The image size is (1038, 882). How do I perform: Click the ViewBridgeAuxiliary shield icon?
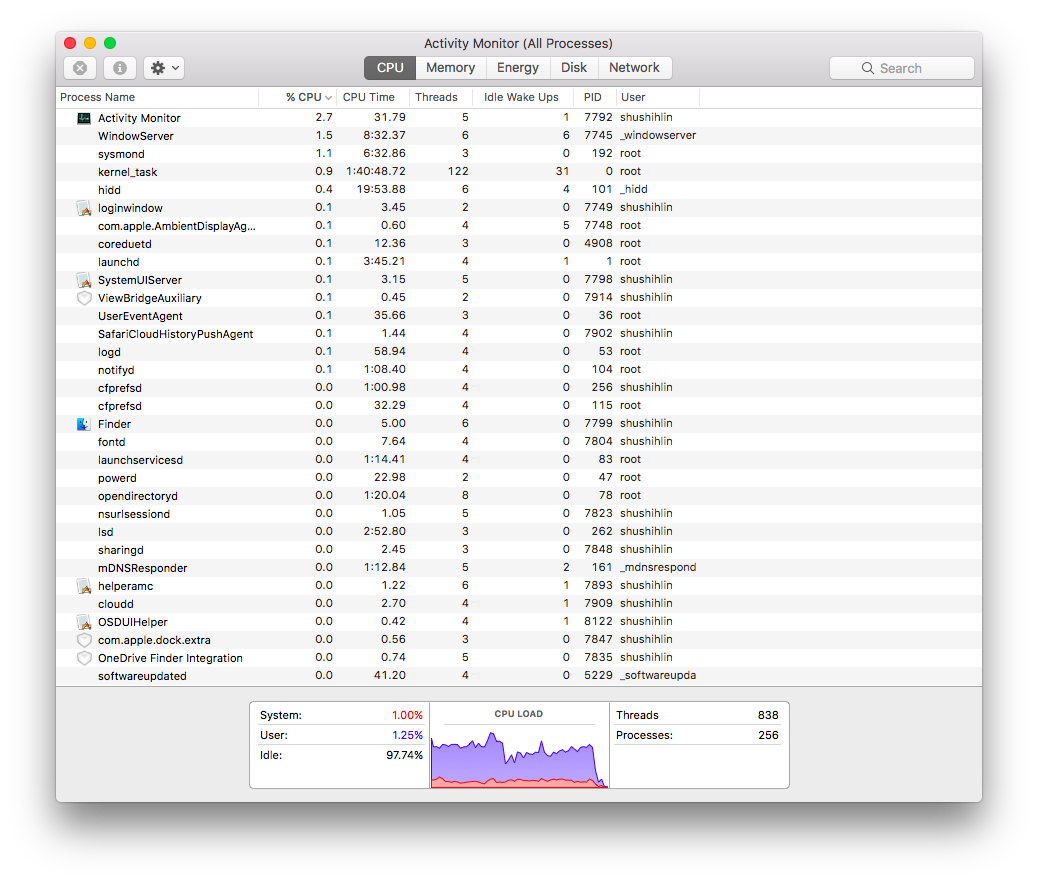84,298
